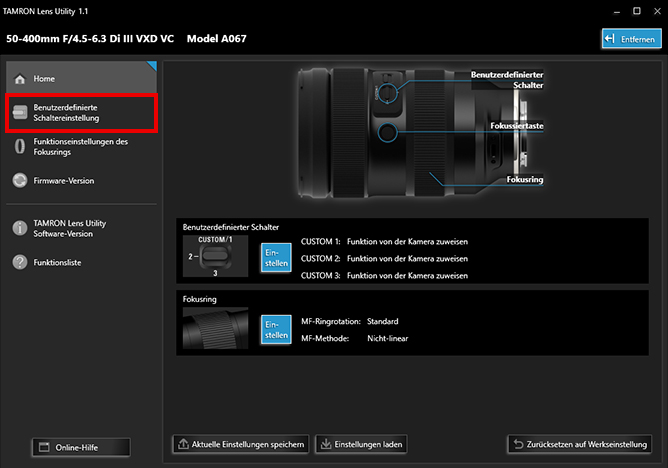
Task: Click the CUSTOM 2 function text row
Action: point(384,258)
